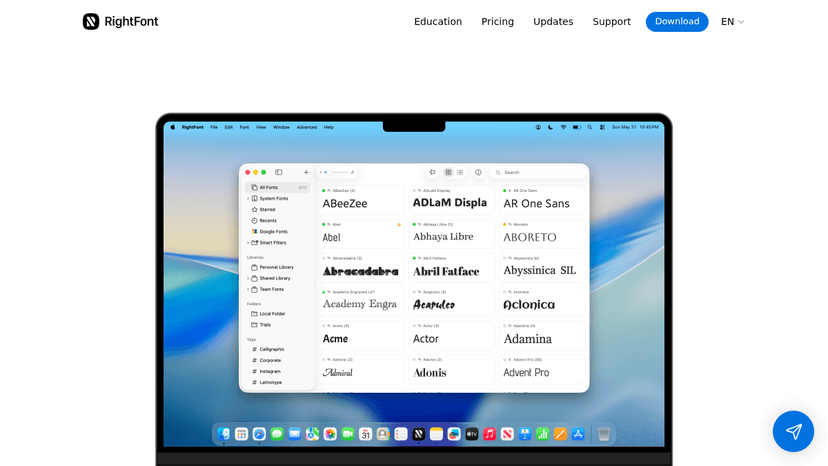Open Safari from the dock
Image resolution: width=828 pixels, height=466 pixels.
[259, 434]
